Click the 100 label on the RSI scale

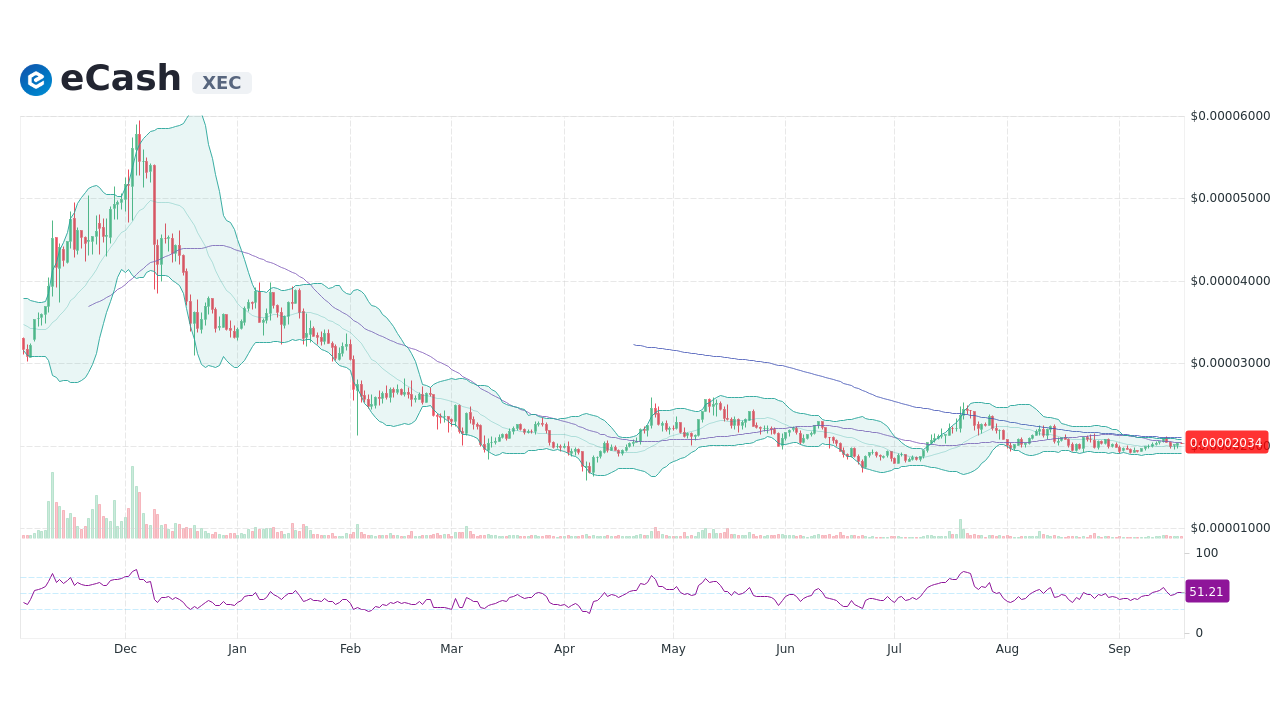1206,553
